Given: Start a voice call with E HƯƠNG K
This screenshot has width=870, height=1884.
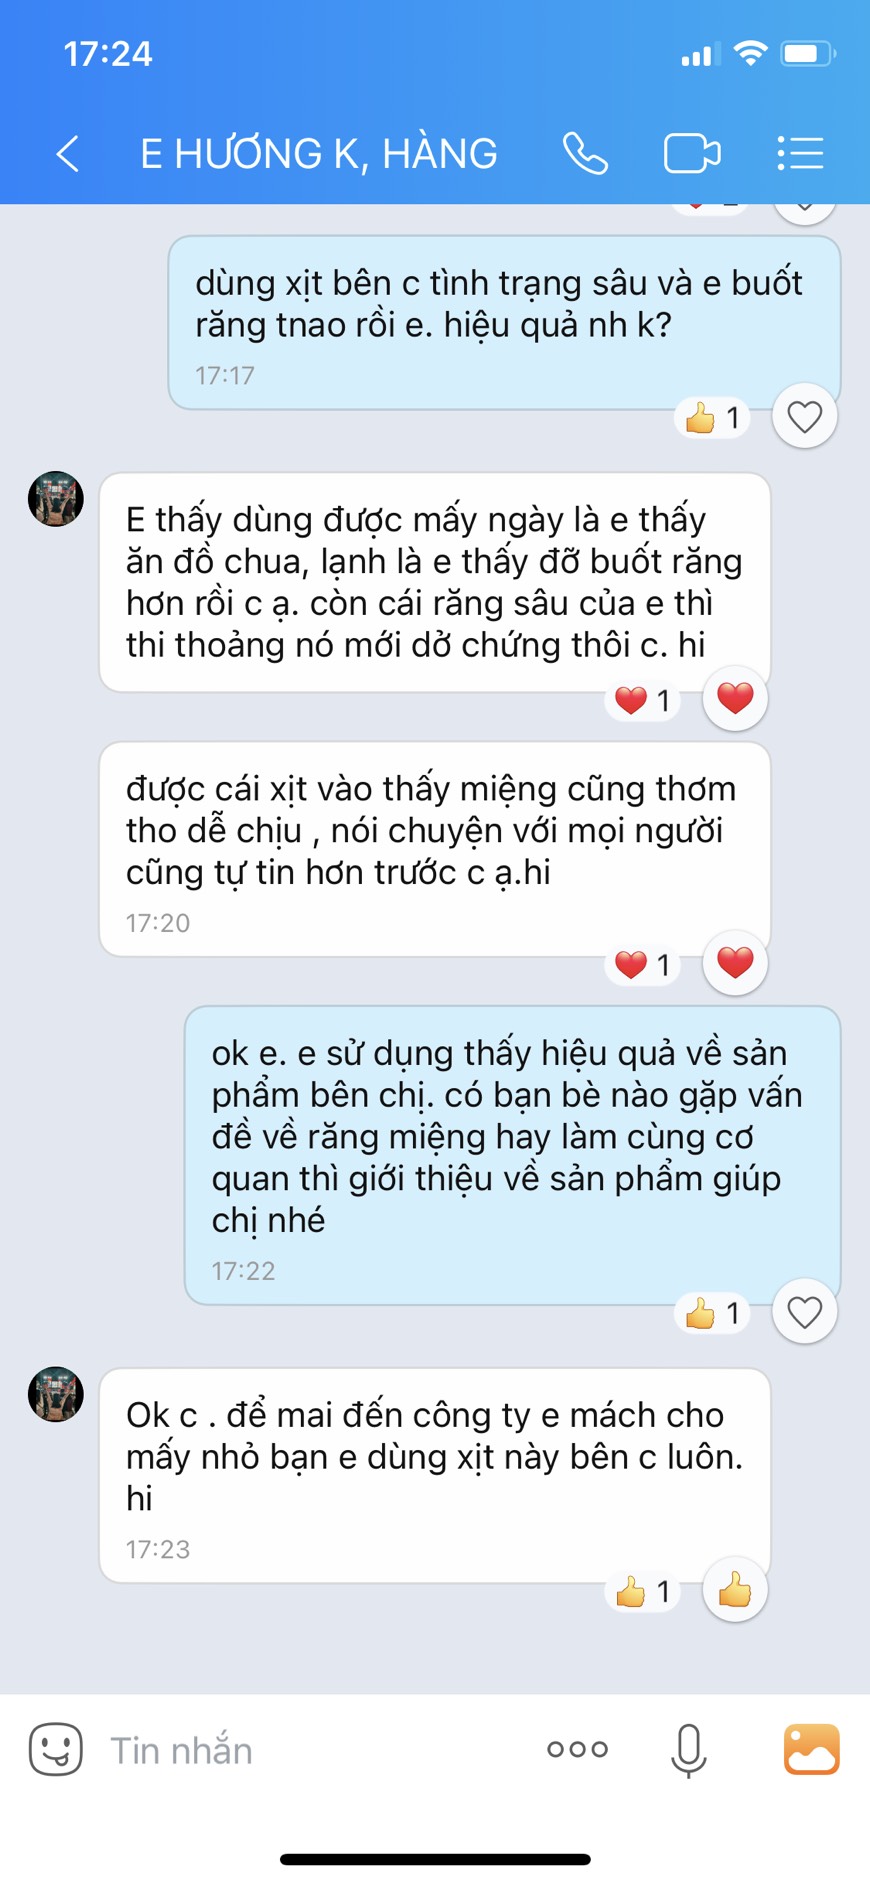Looking at the screenshot, I should click(x=585, y=154).
